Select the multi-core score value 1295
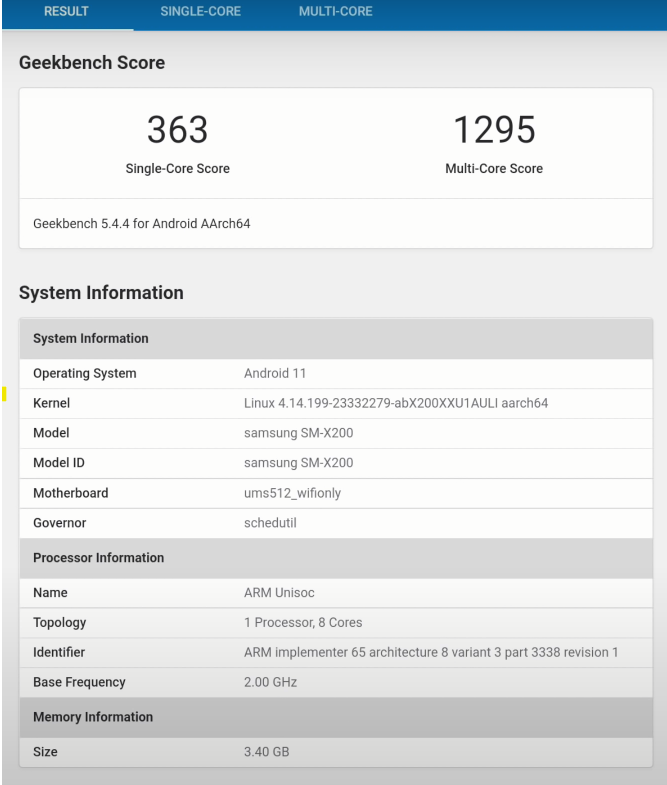The width and height of the screenshot is (667, 785). click(494, 130)
